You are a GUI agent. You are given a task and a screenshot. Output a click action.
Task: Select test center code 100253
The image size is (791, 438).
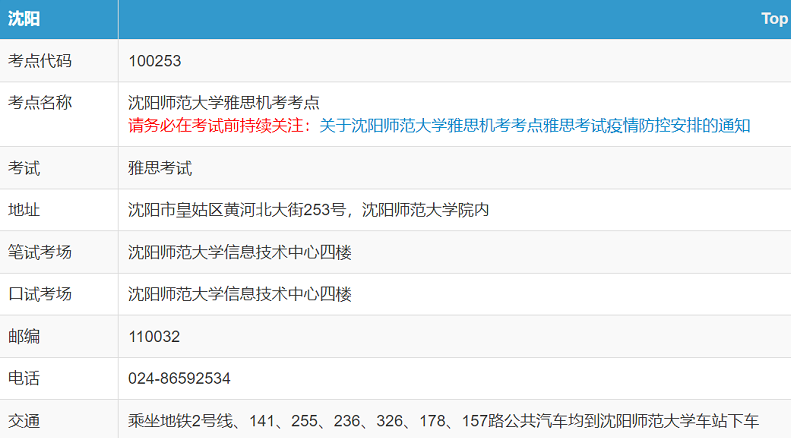[155, 61]
